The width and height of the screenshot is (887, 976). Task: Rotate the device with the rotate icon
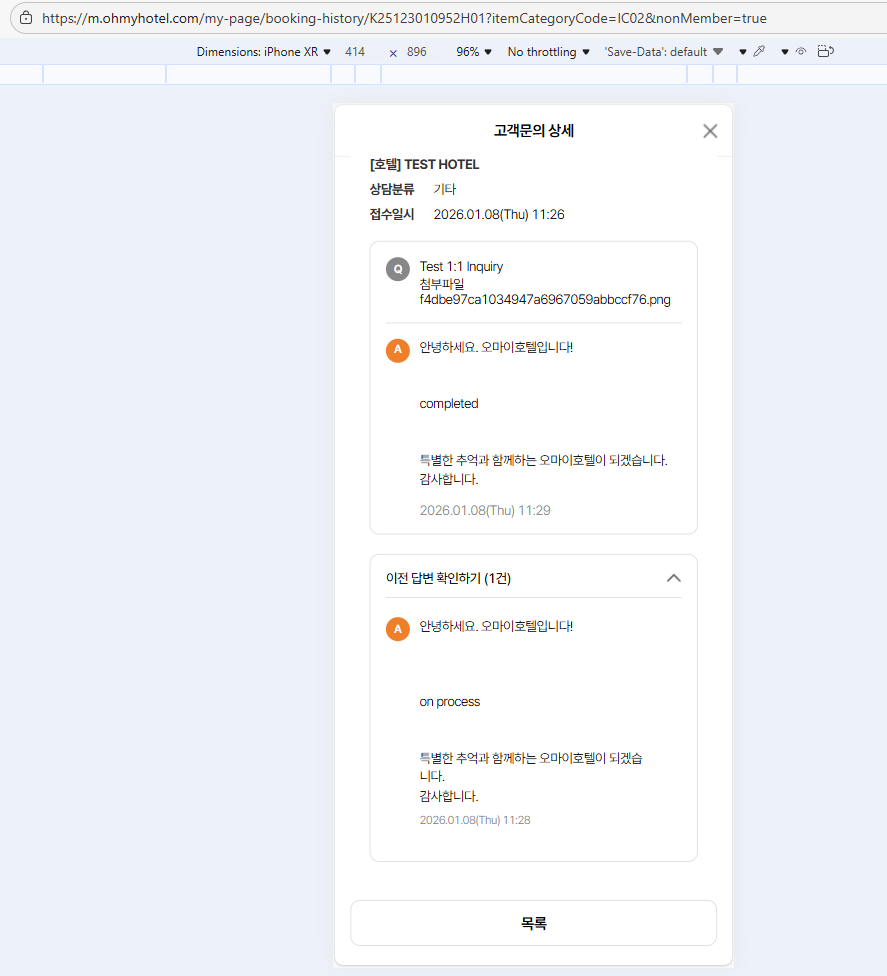pos(825,52)
